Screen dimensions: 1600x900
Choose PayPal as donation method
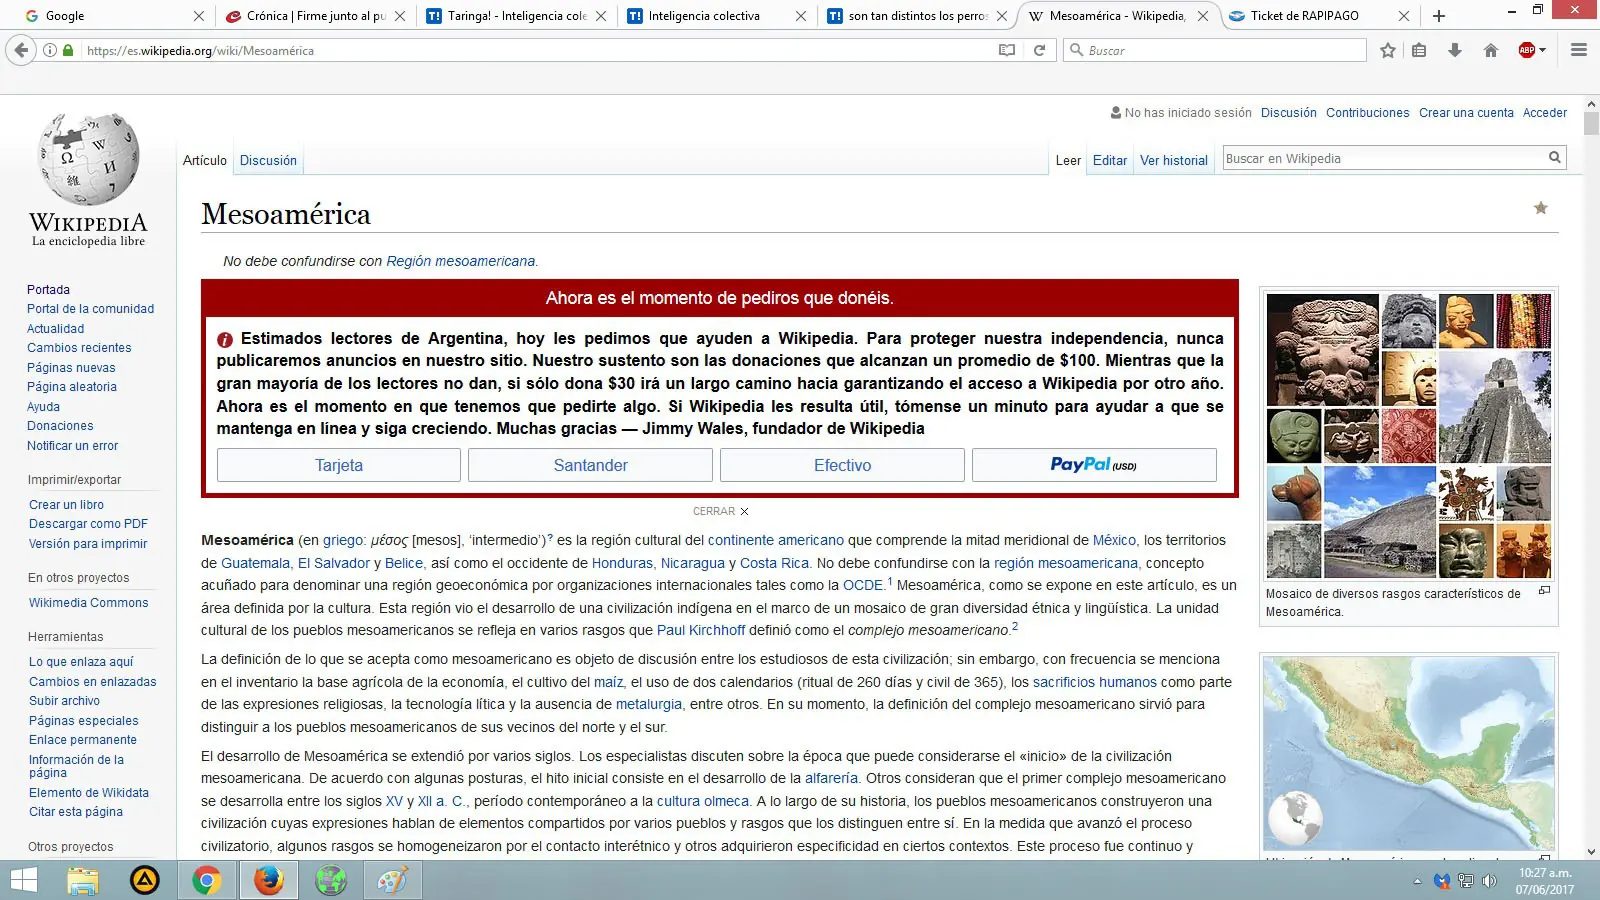click(x=1094, y=464)
